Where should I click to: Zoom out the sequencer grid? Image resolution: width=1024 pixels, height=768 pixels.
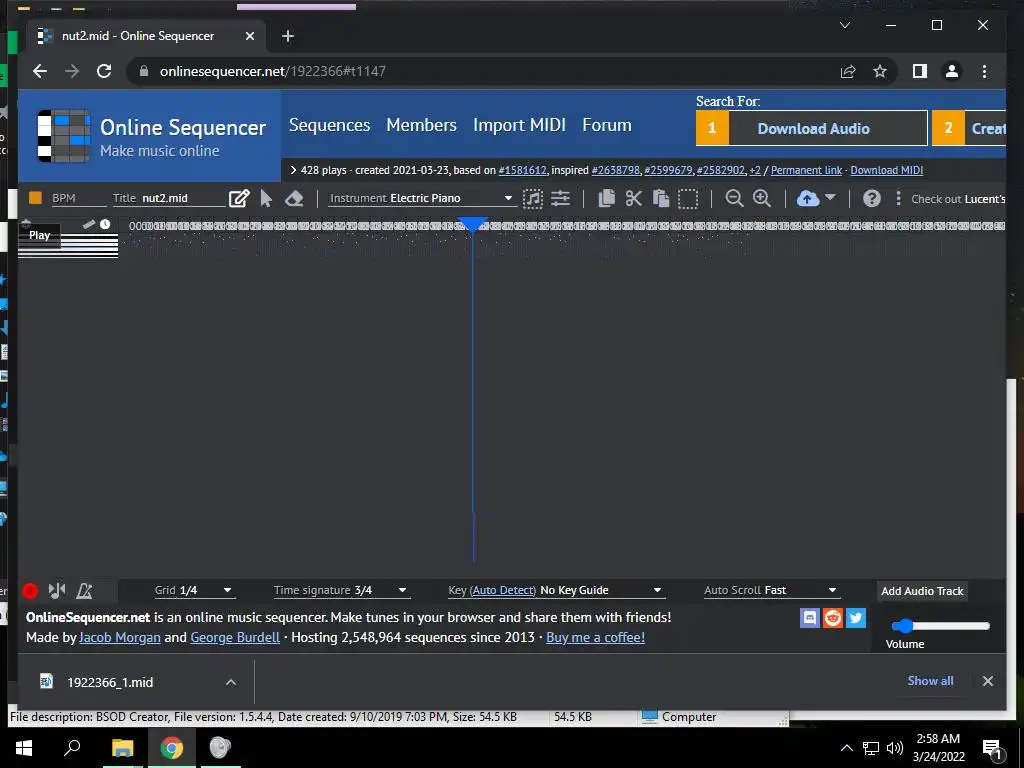tap(734, 198)
